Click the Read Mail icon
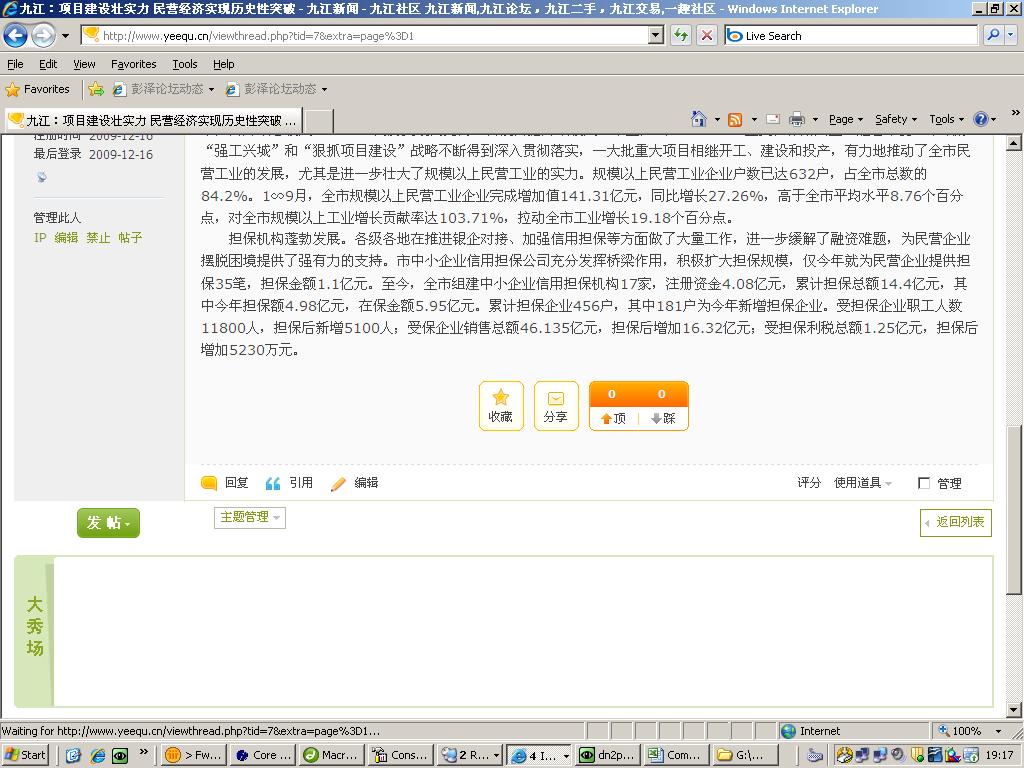The height and width of the screenshot is (768, 1024). [x=773, y=120]
